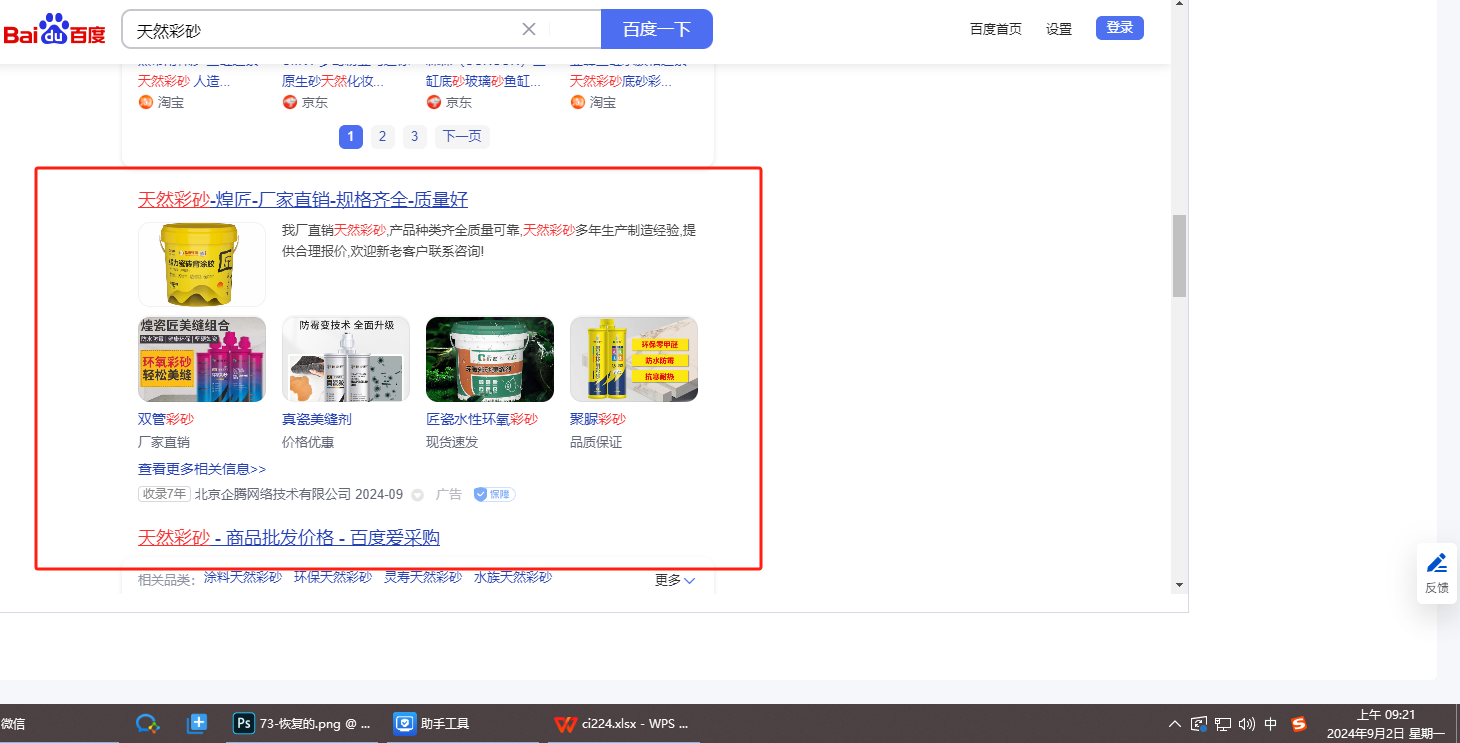The width and height of the screenshot is (1460, 743).
Task: Click the 现货速发 caption
Action: 452,442
